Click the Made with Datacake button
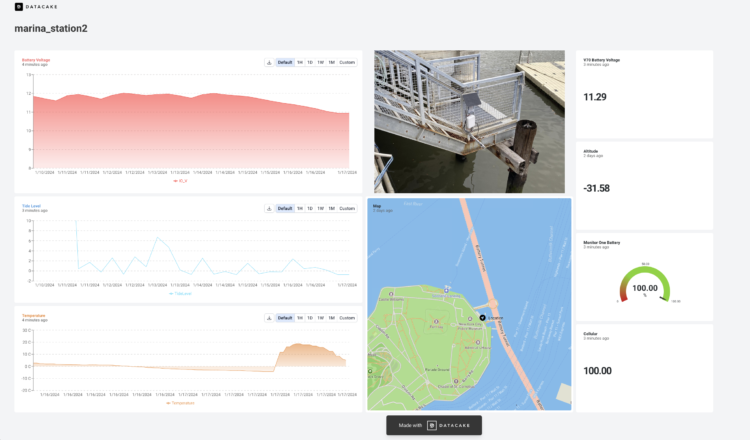Screen dimensions: 750x440 (434, 425)
